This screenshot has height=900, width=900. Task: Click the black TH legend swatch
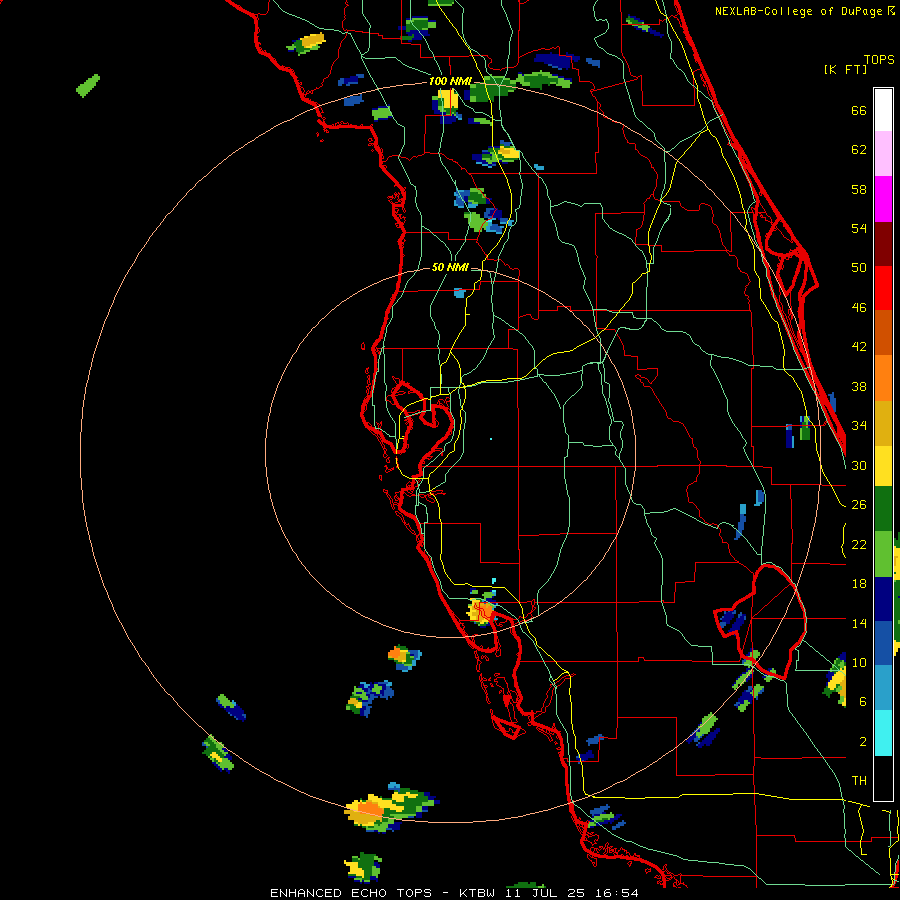pos(883,778)
